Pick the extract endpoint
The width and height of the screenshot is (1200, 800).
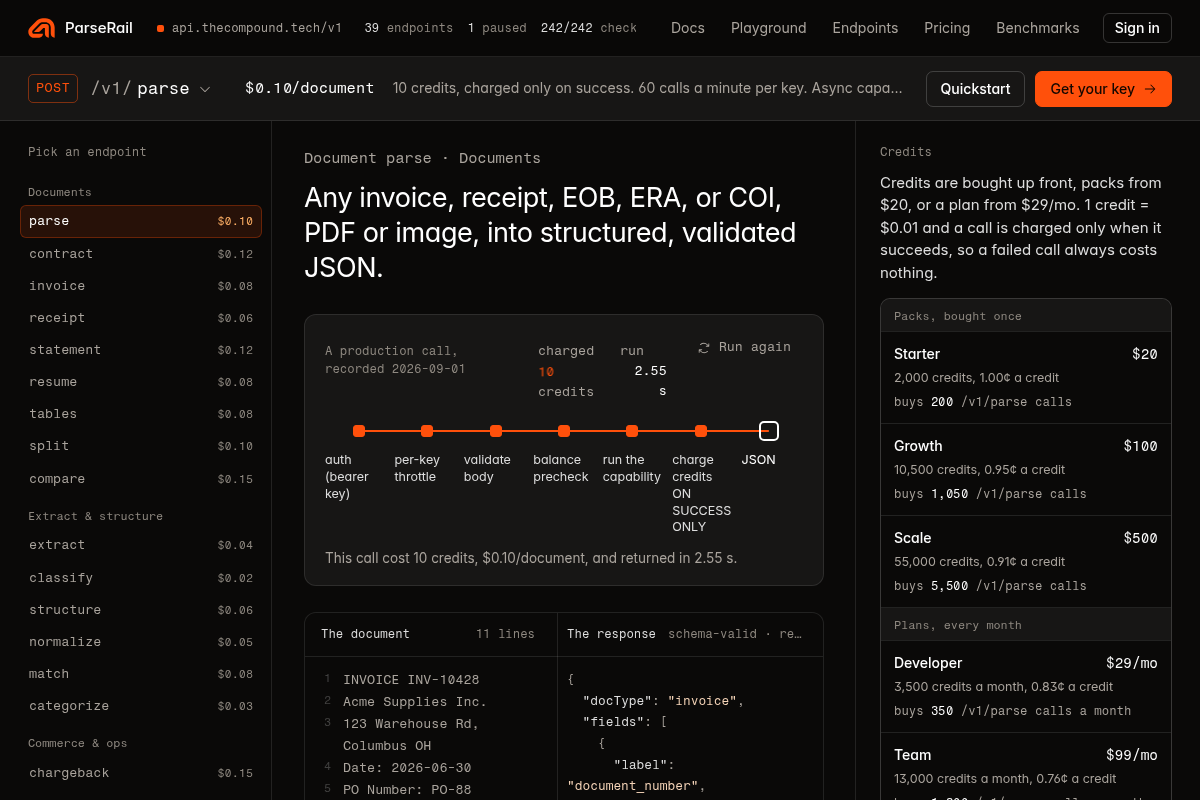pos(141,545)
